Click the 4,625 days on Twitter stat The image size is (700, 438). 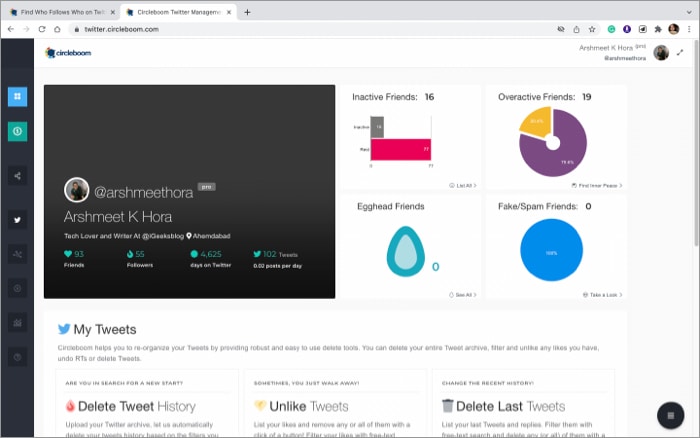point(211,259)
